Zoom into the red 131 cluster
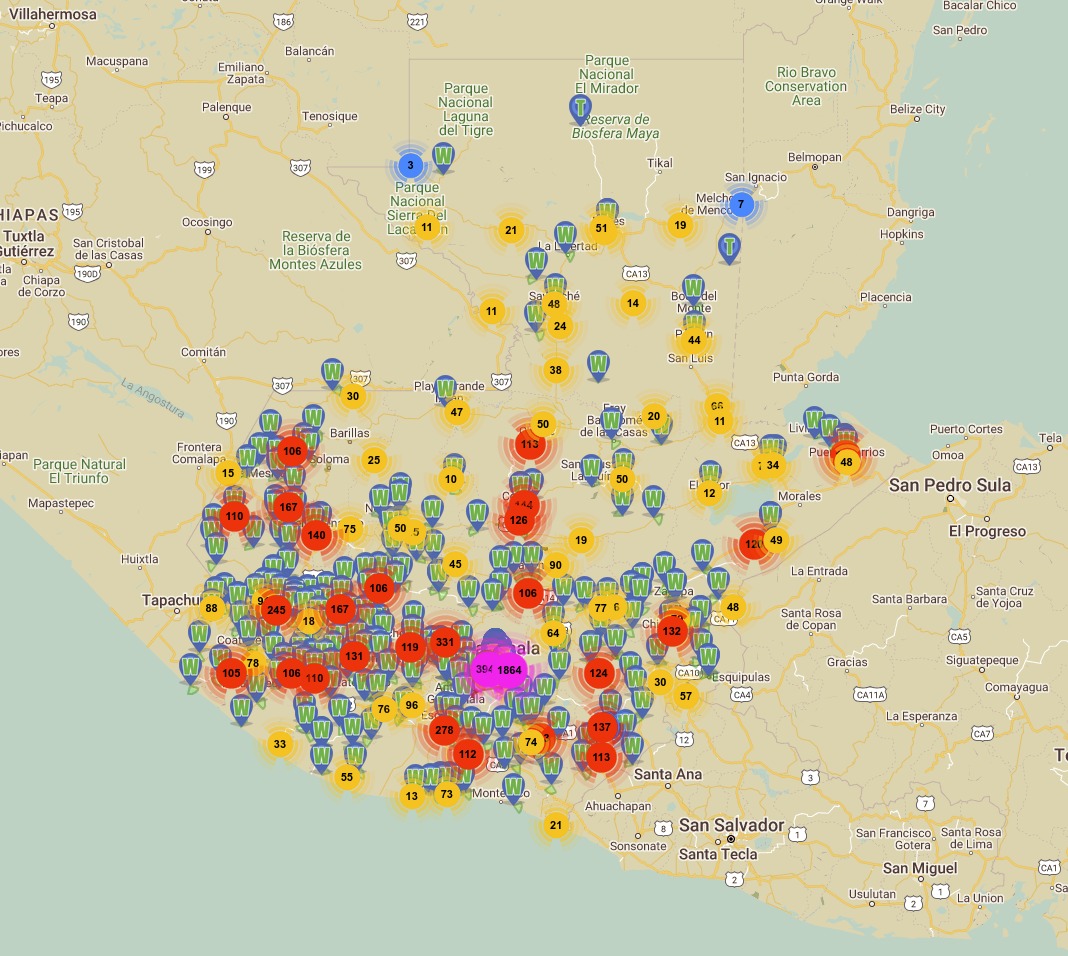 click(x=354, y=656)
